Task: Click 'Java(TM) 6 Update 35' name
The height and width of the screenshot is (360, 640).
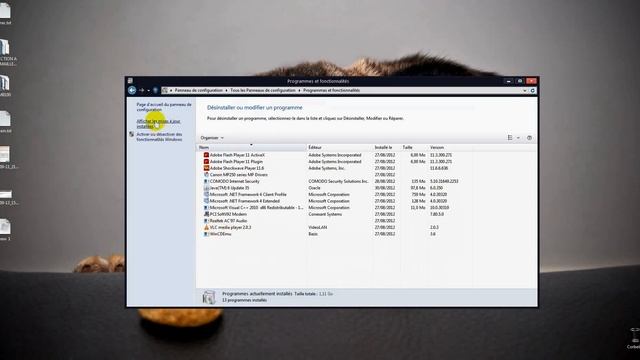Action: [229, 188]
